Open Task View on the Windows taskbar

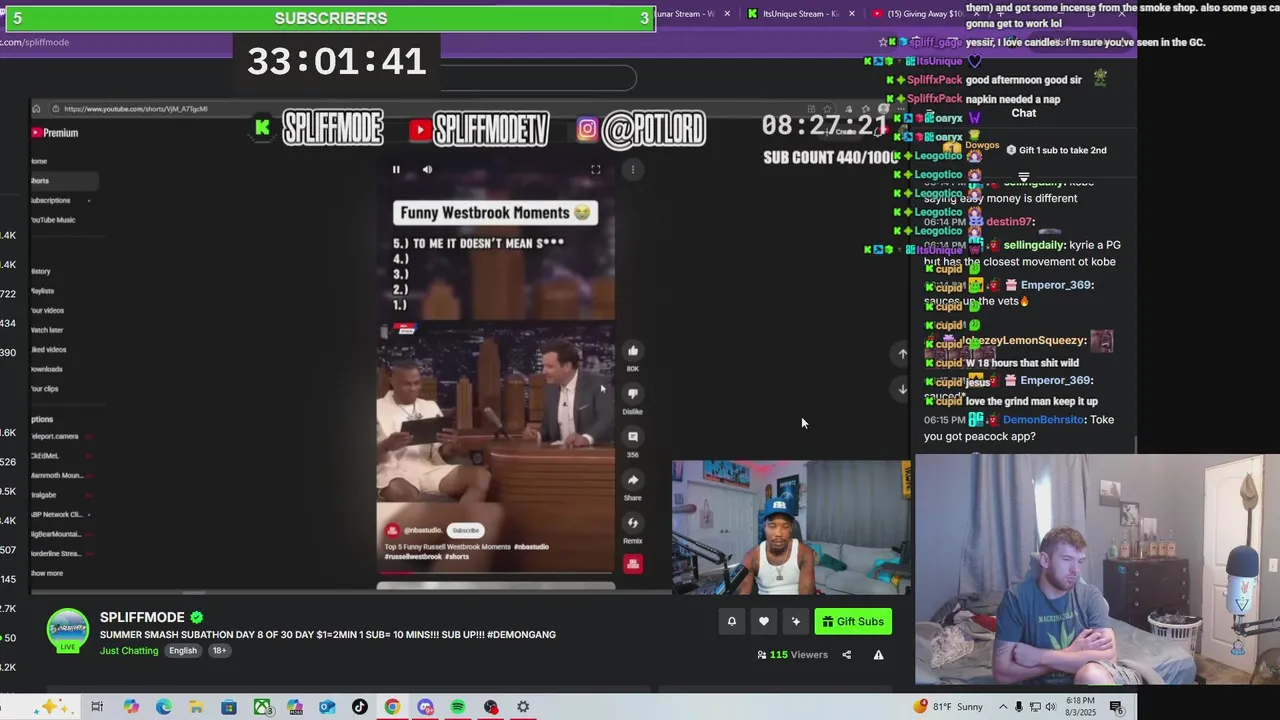pyautogui.click(x=97, y=707)
